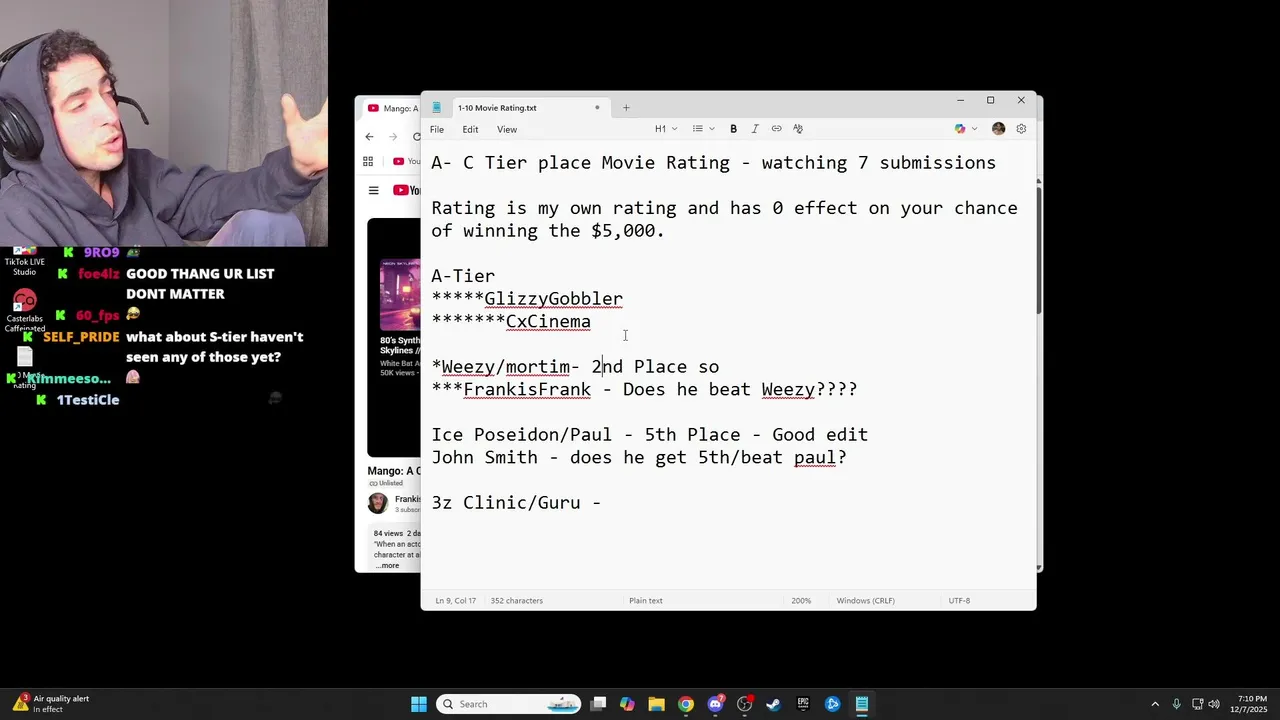Image resolution: width=1280 pixels, height=720 pixels.
Task: Switch to Google Chrome on the taskbar
Action: pos(685,704)
